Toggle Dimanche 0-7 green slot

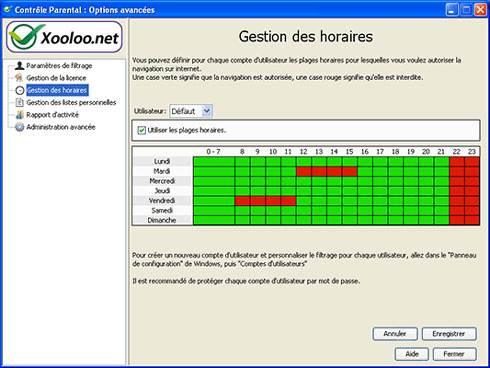[214, 220]
